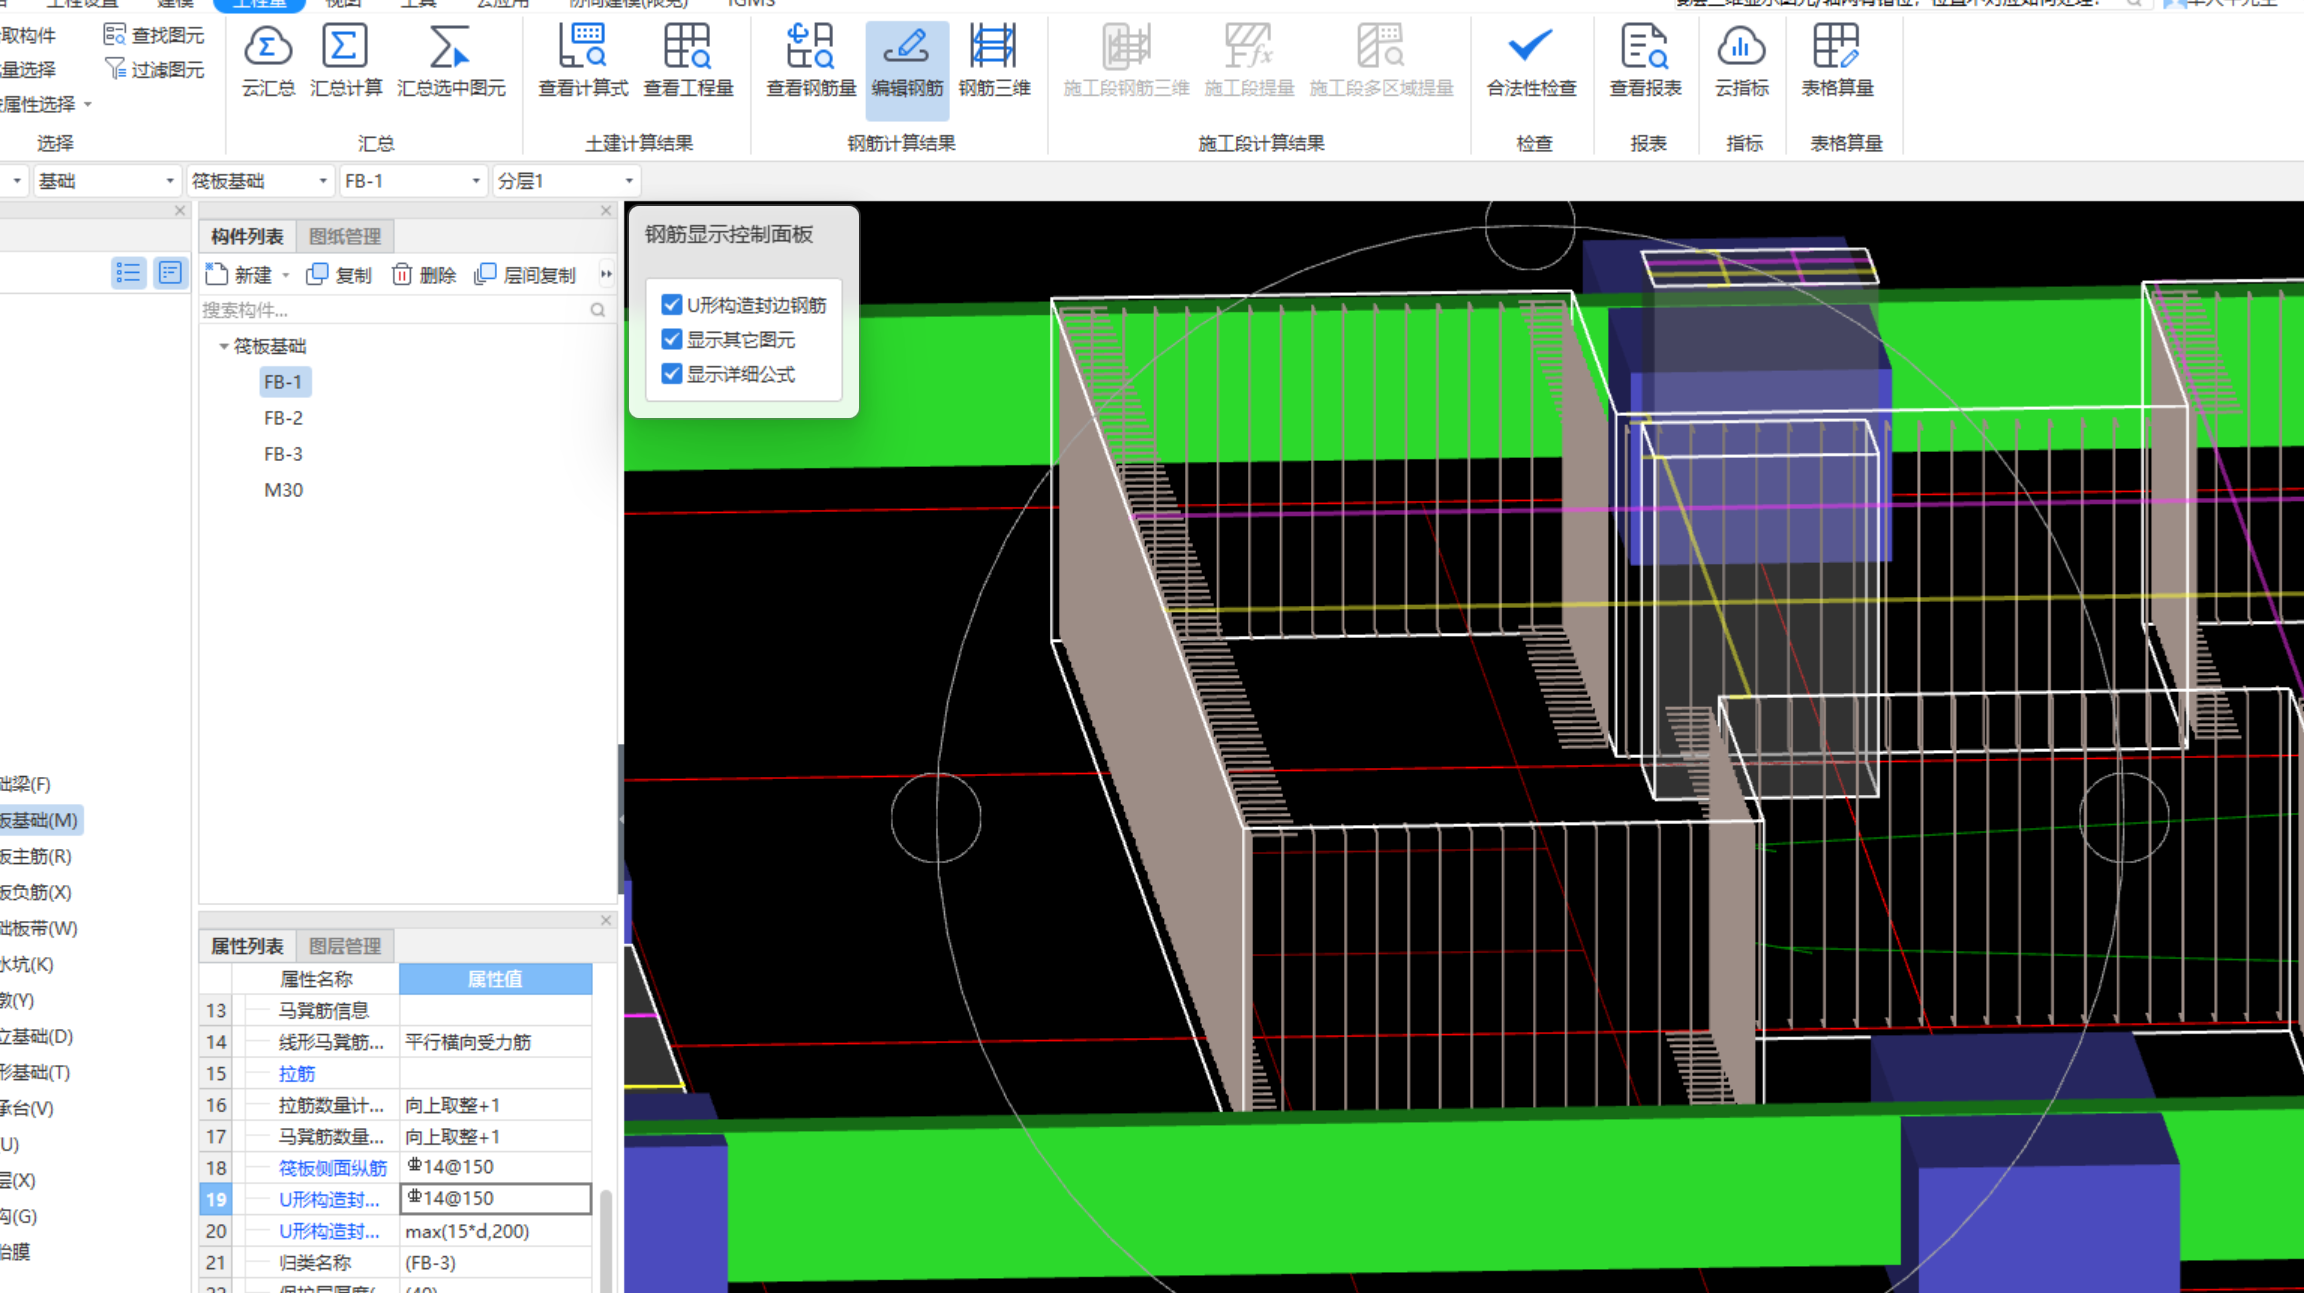Switch to list view icon in left panel
The width and height of the screenshot is (2304, 1293).
(128, 273)
